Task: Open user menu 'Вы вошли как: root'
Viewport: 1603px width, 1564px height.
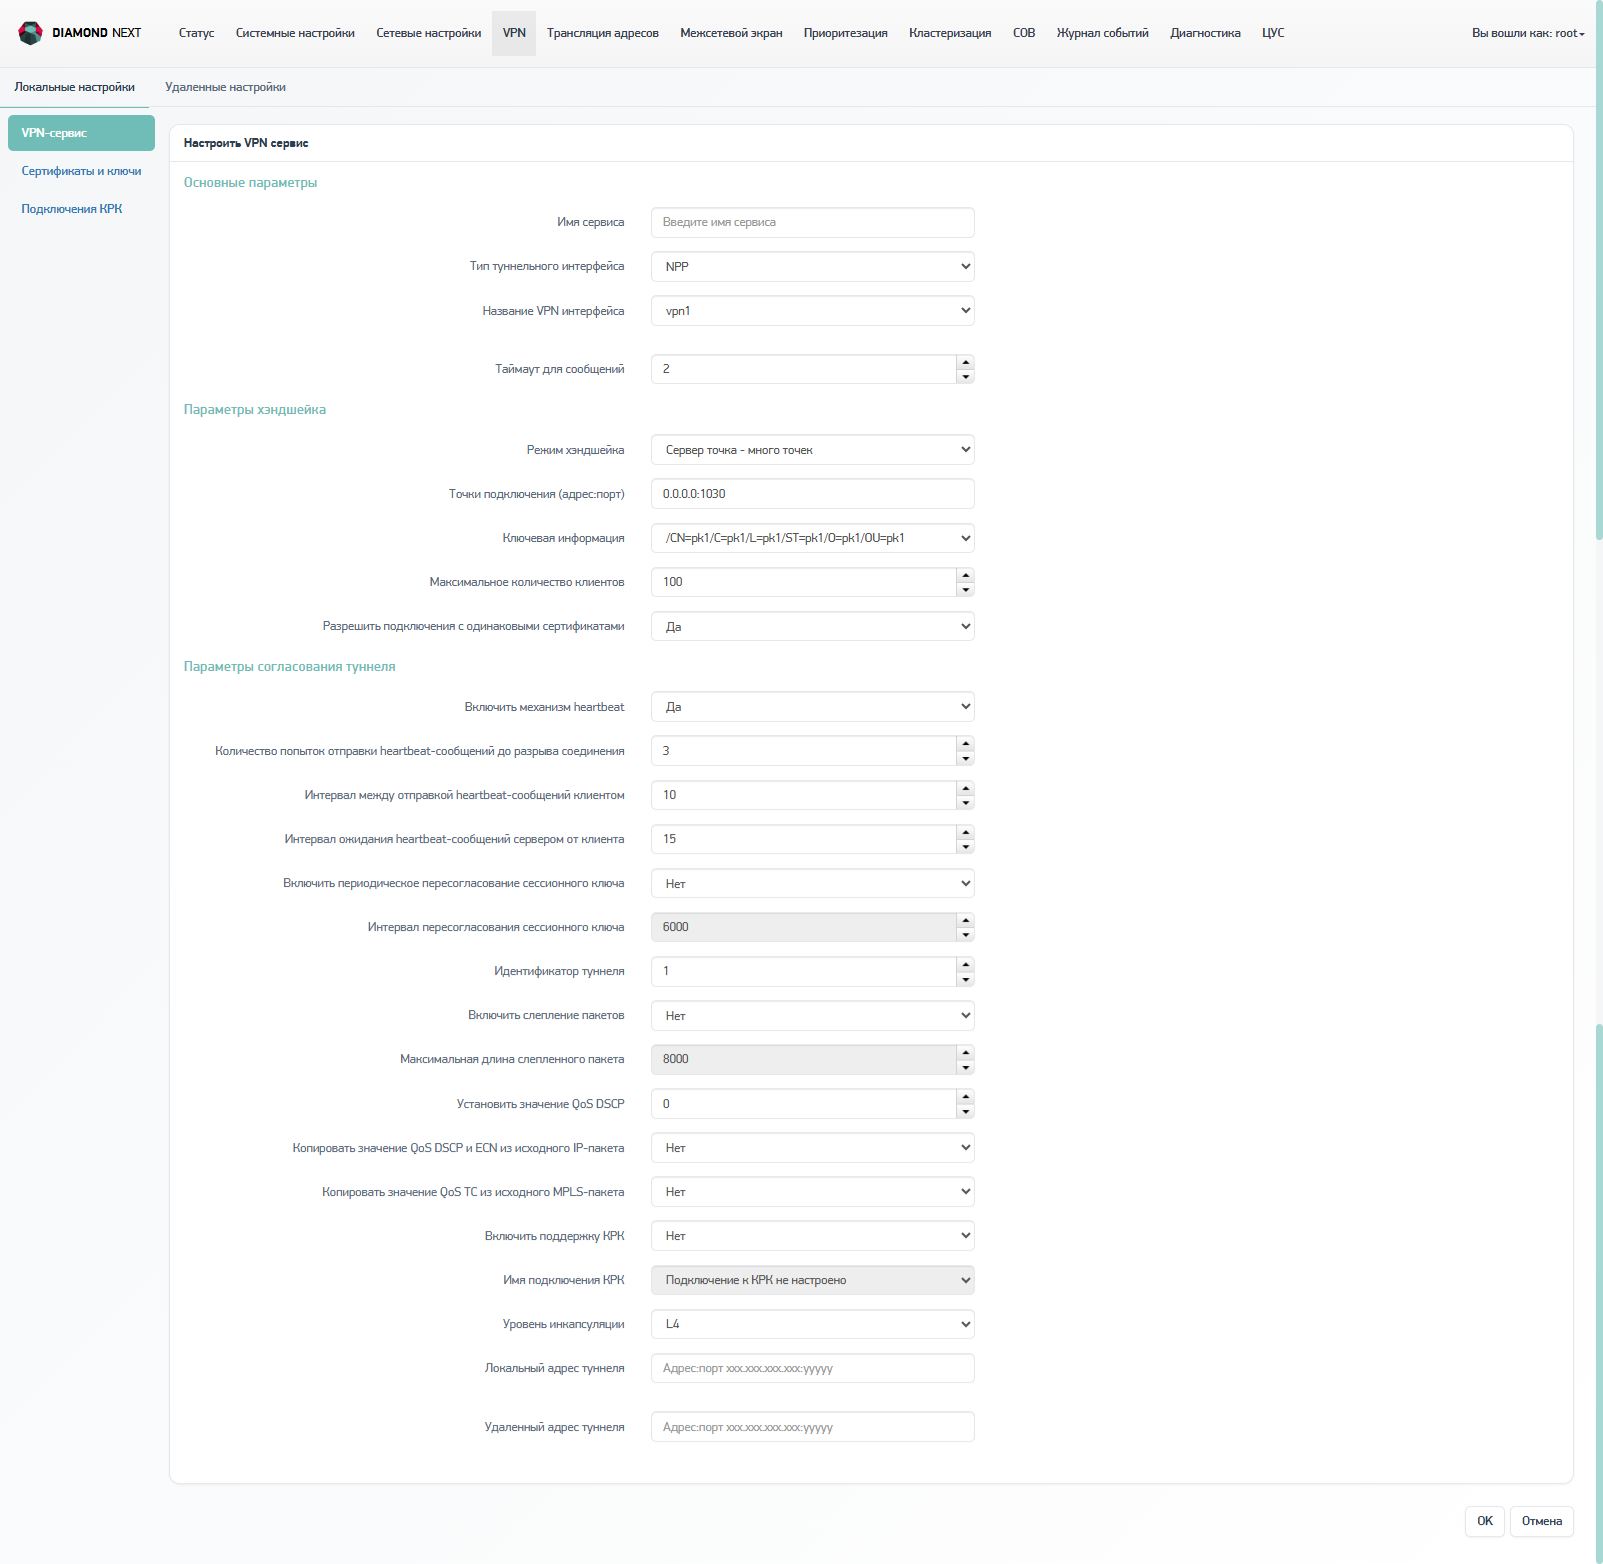Action: [x=1528, y=33]
